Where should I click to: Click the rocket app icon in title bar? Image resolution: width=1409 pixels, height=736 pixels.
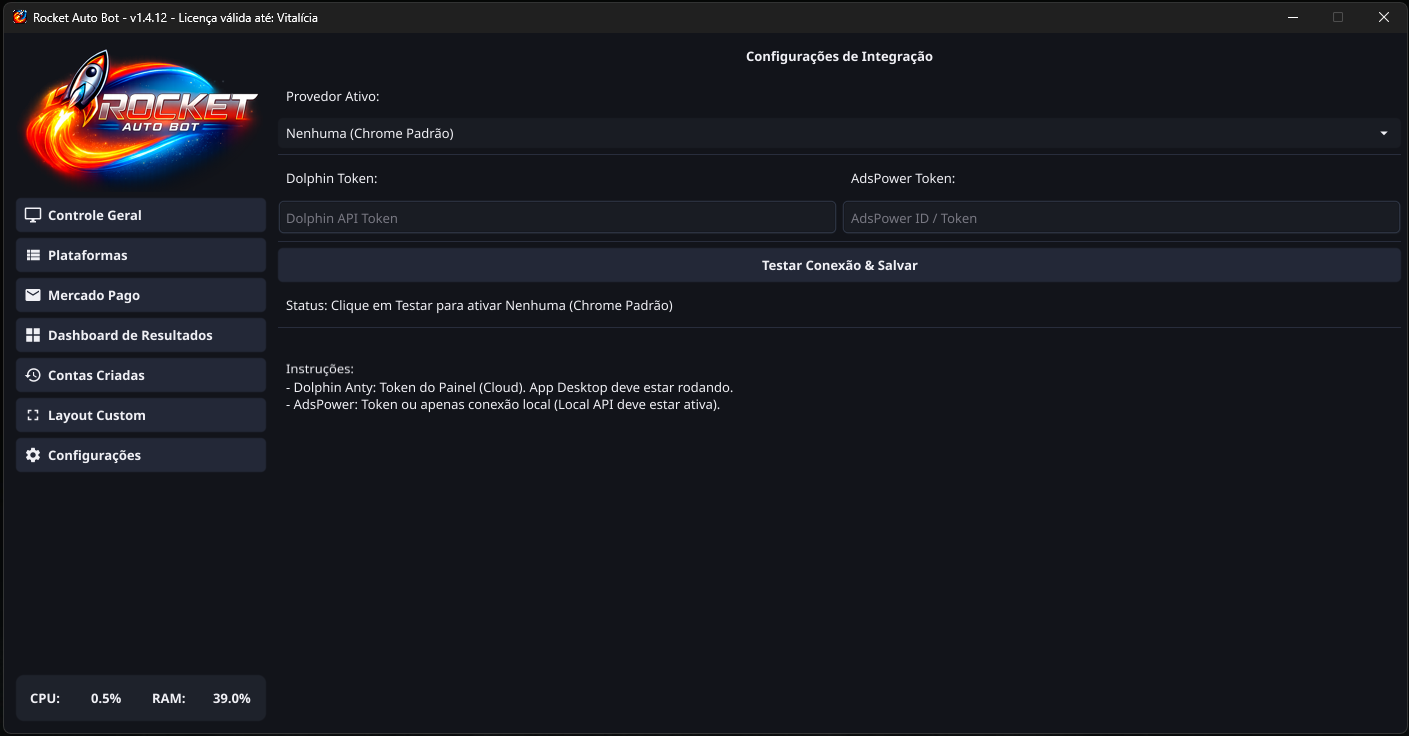pos(19,17)
